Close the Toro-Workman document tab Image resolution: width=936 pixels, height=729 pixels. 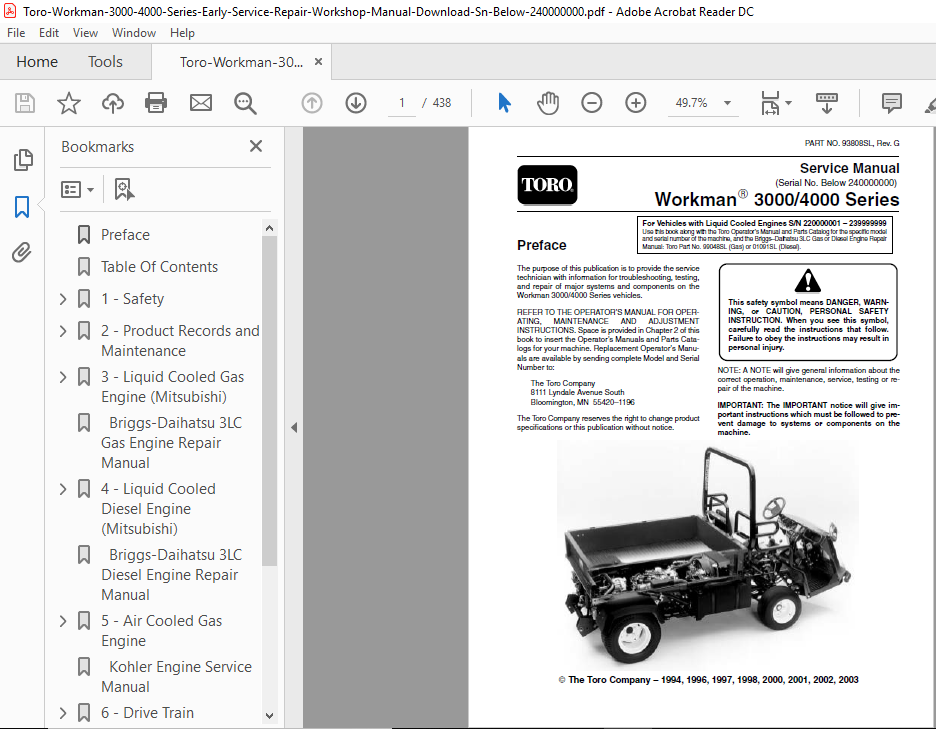pyautogui.click(x=318, y=61)
